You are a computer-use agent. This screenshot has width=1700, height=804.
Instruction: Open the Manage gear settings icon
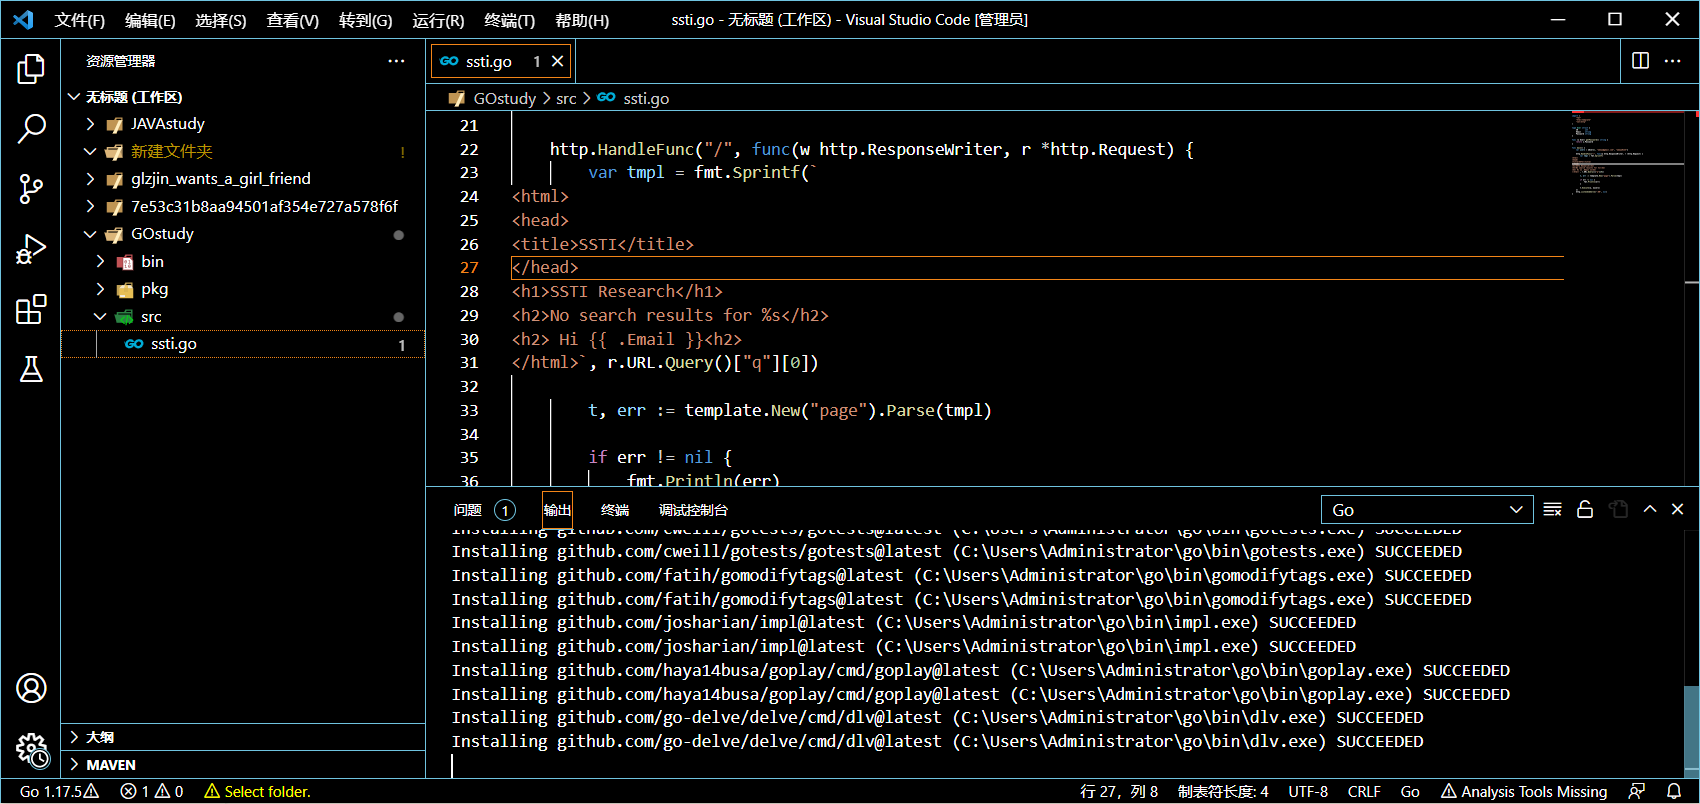pyautogui.click(x=31, y=748)
